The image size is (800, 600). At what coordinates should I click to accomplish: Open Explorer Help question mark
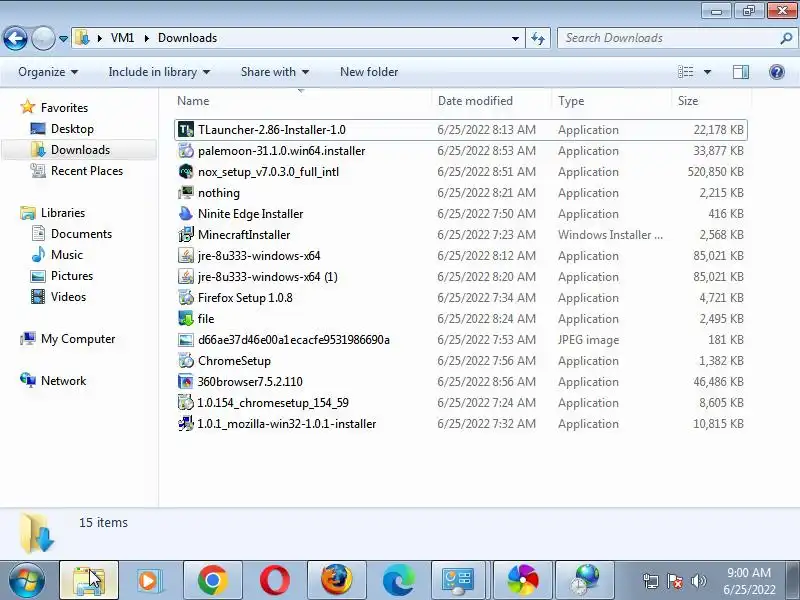coord(777,72)
